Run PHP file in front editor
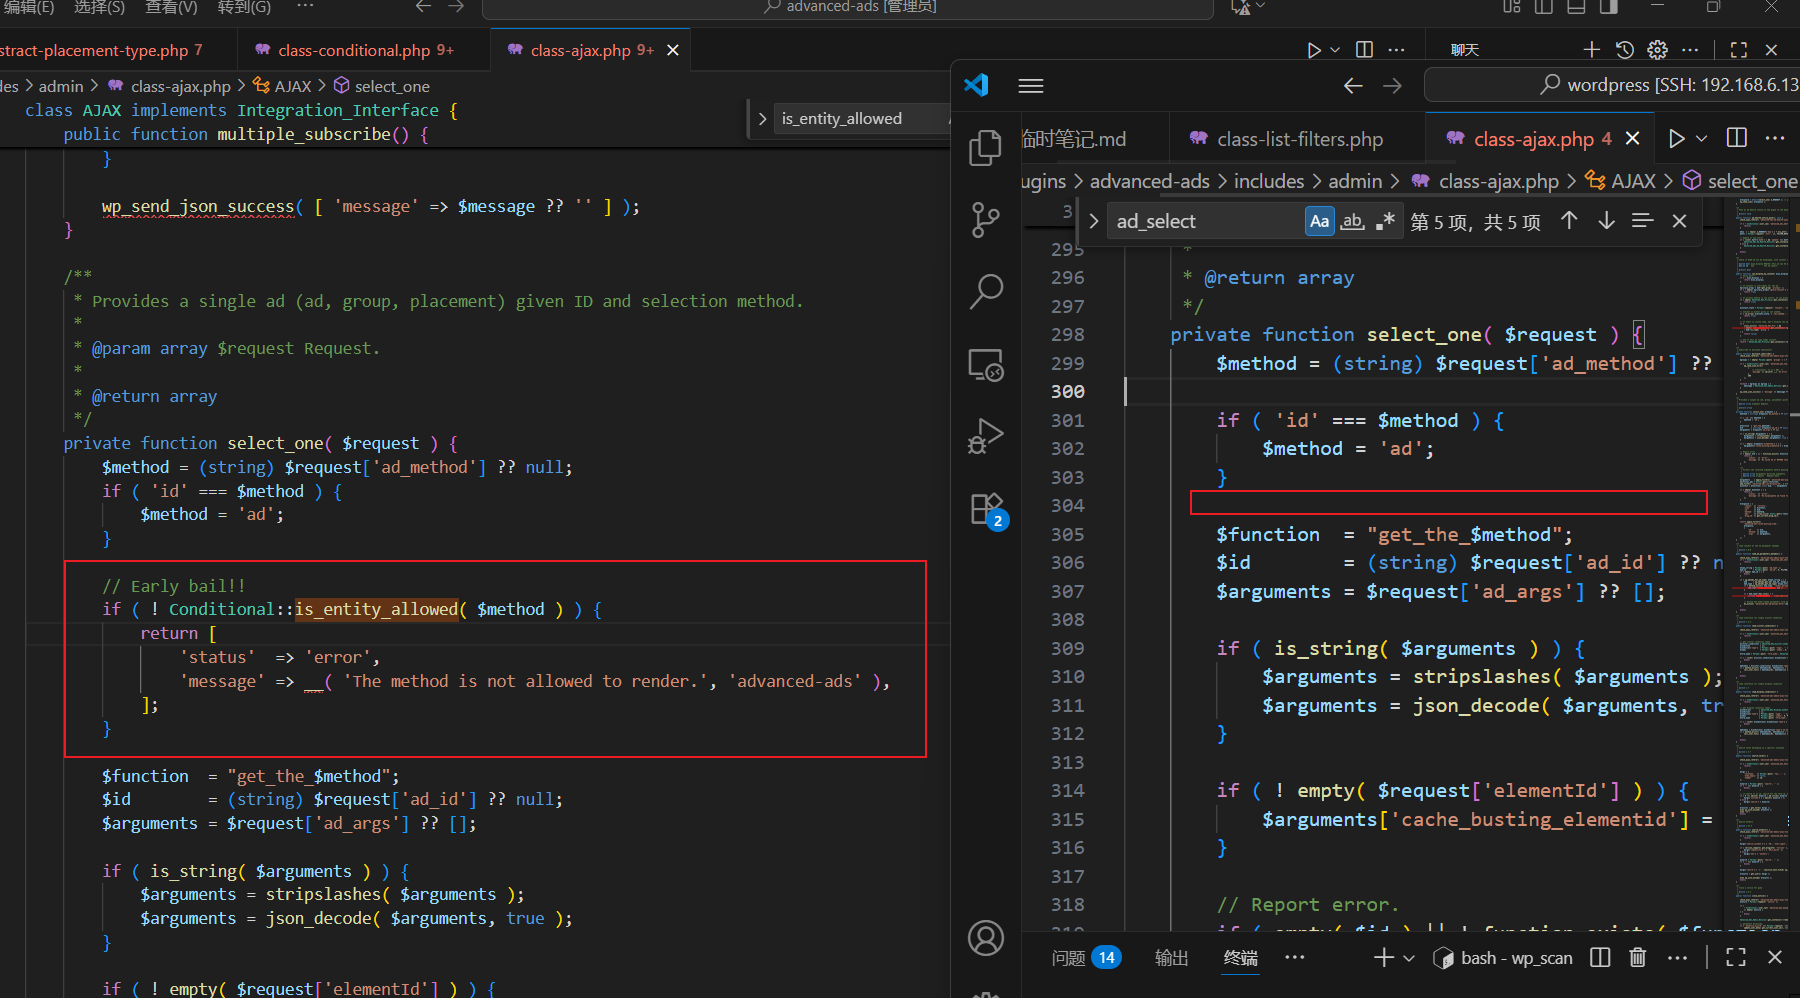 click(1677, 138)
